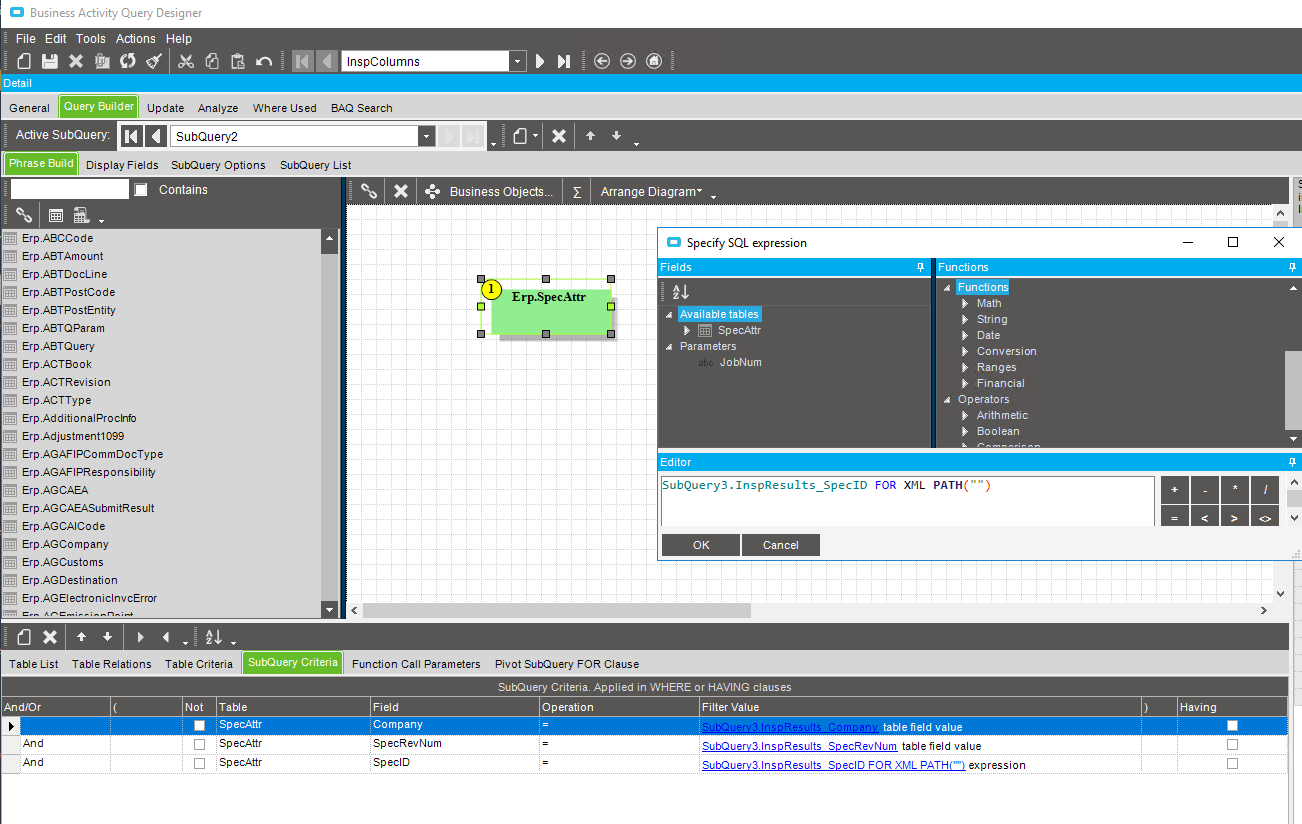Click the sigma group-by icon
Viewport: 1302px width, 824px height.
tap(577, 191)
